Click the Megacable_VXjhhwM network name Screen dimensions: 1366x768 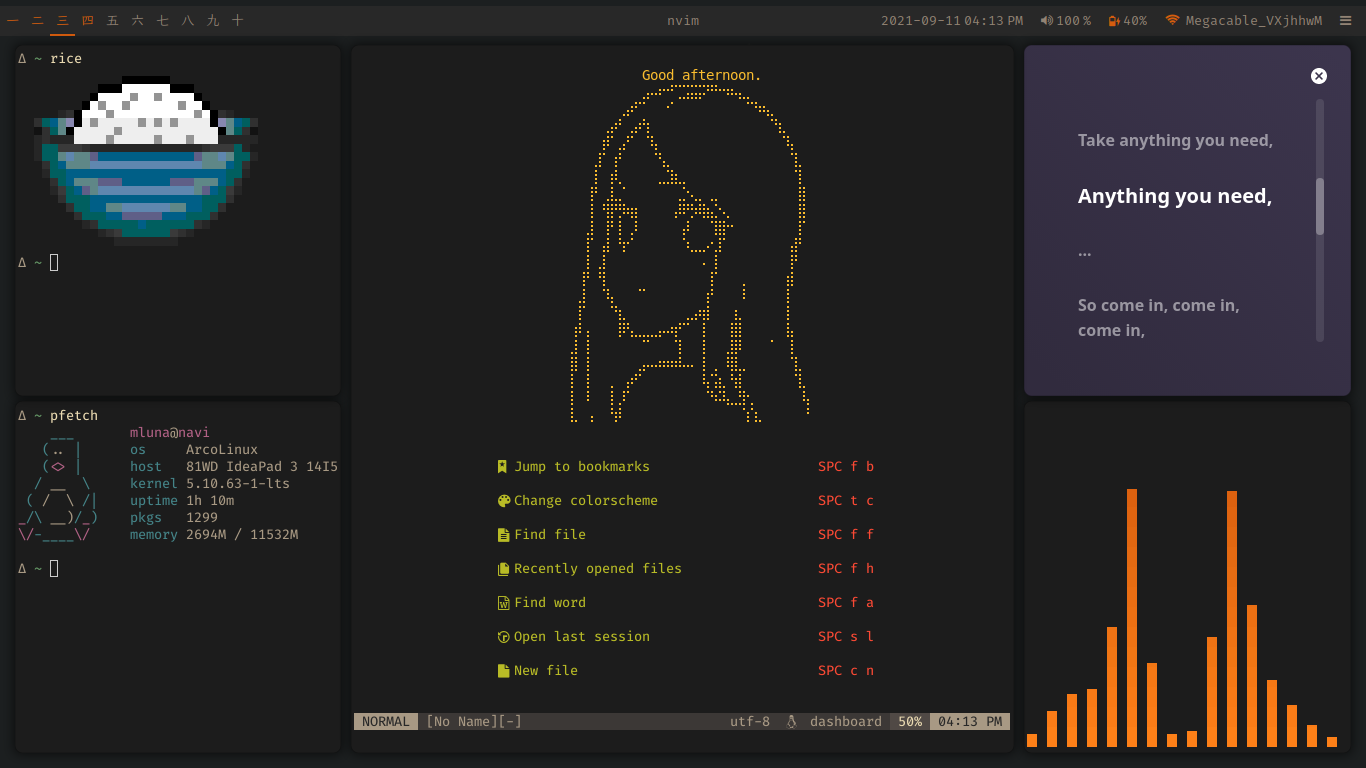point(1253,20)
